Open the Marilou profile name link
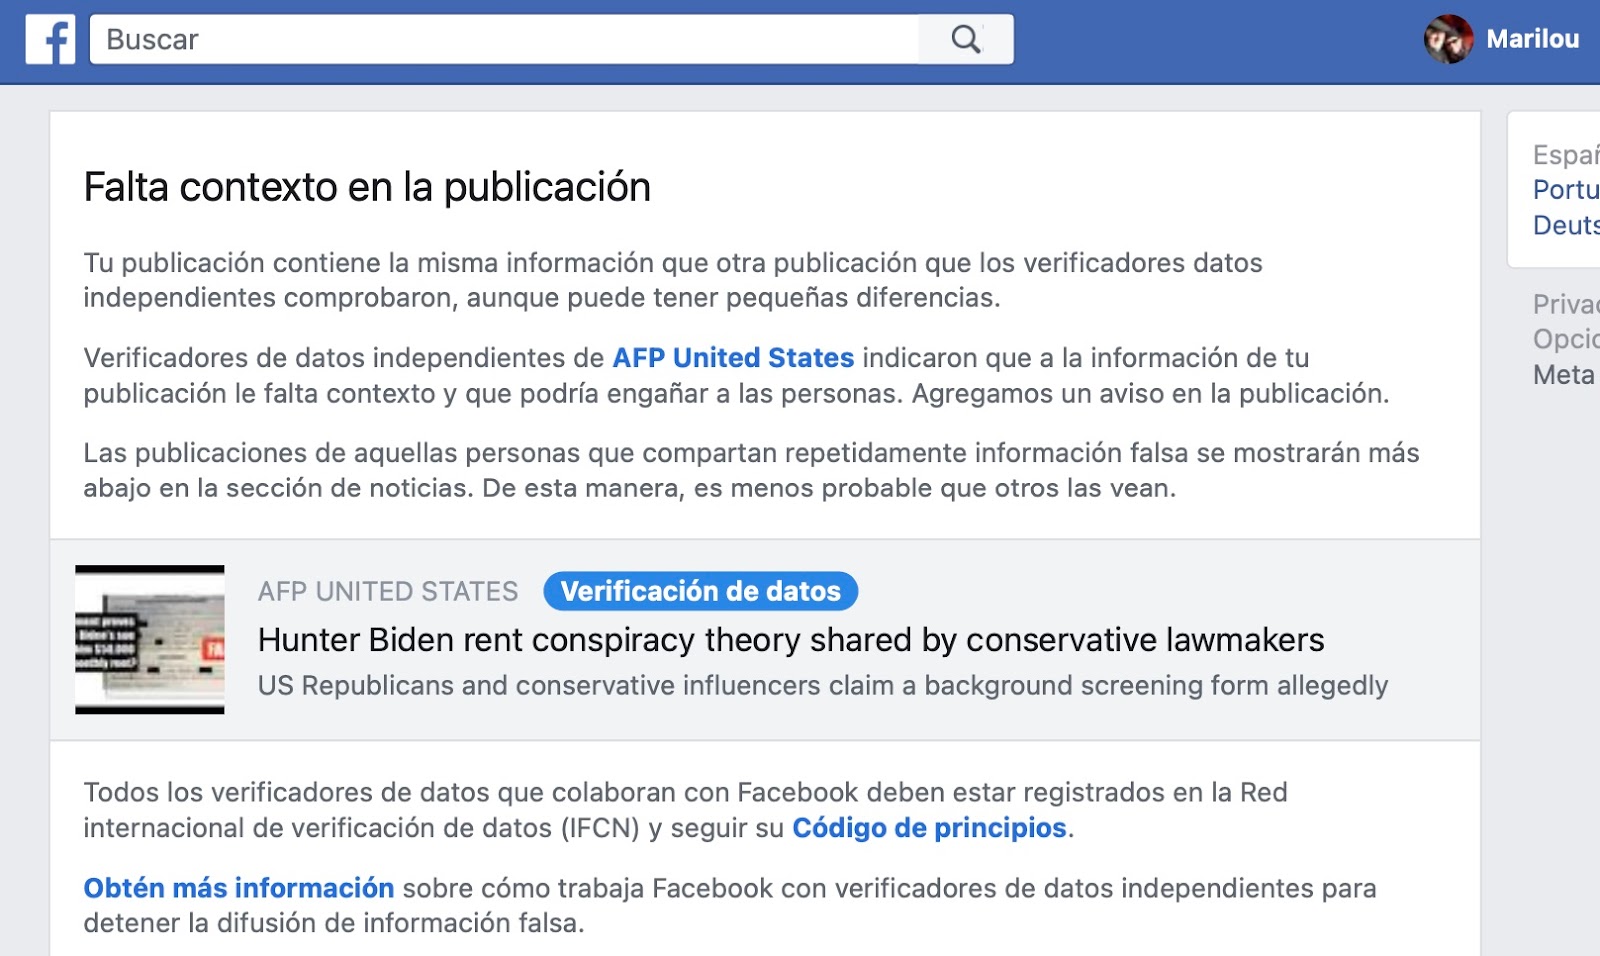This screenshot has height=956, width=1600. tap(1532, 39)
